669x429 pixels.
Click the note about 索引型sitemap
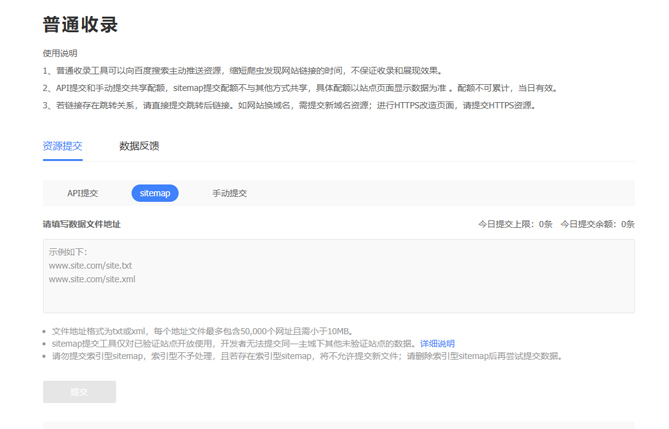click(x=307, y=356)
